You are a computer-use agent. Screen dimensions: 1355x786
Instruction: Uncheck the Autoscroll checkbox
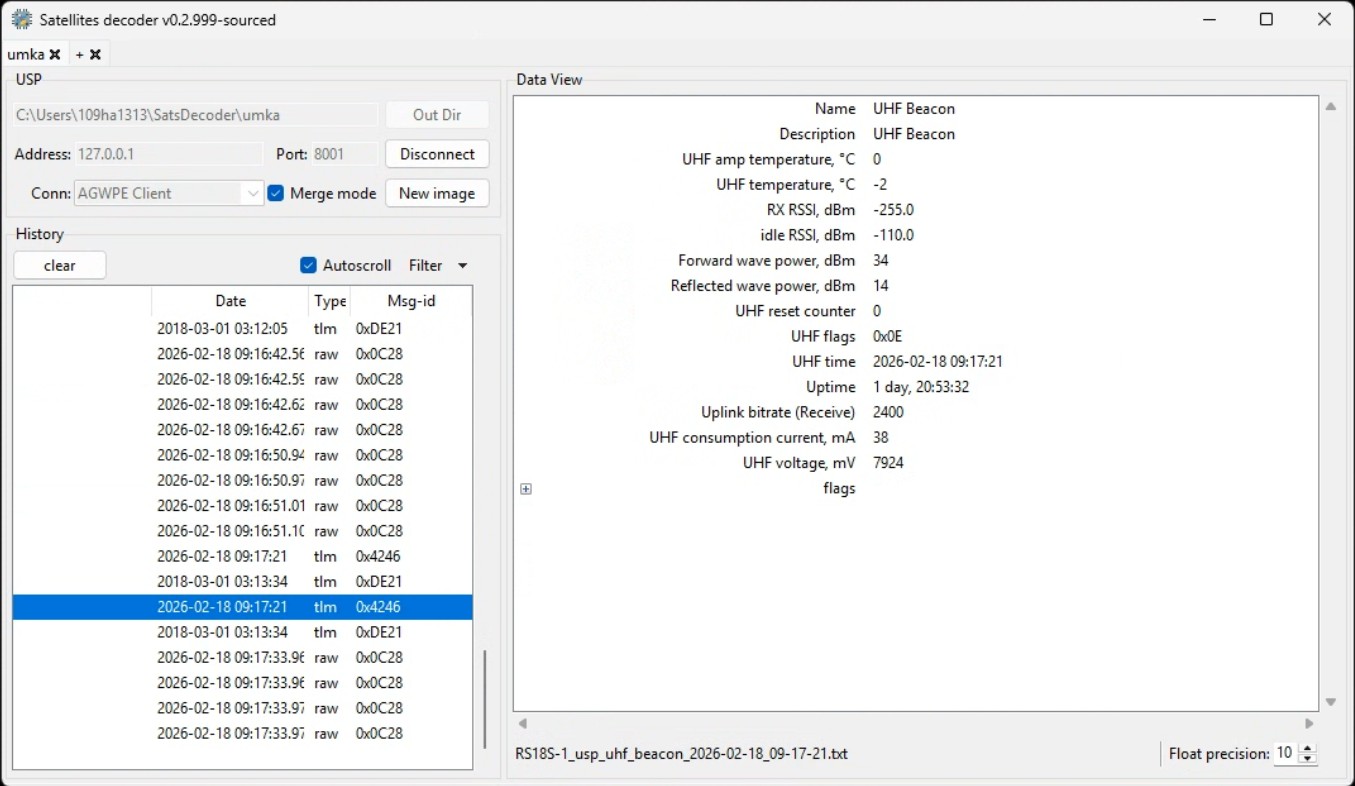[309, 265]
